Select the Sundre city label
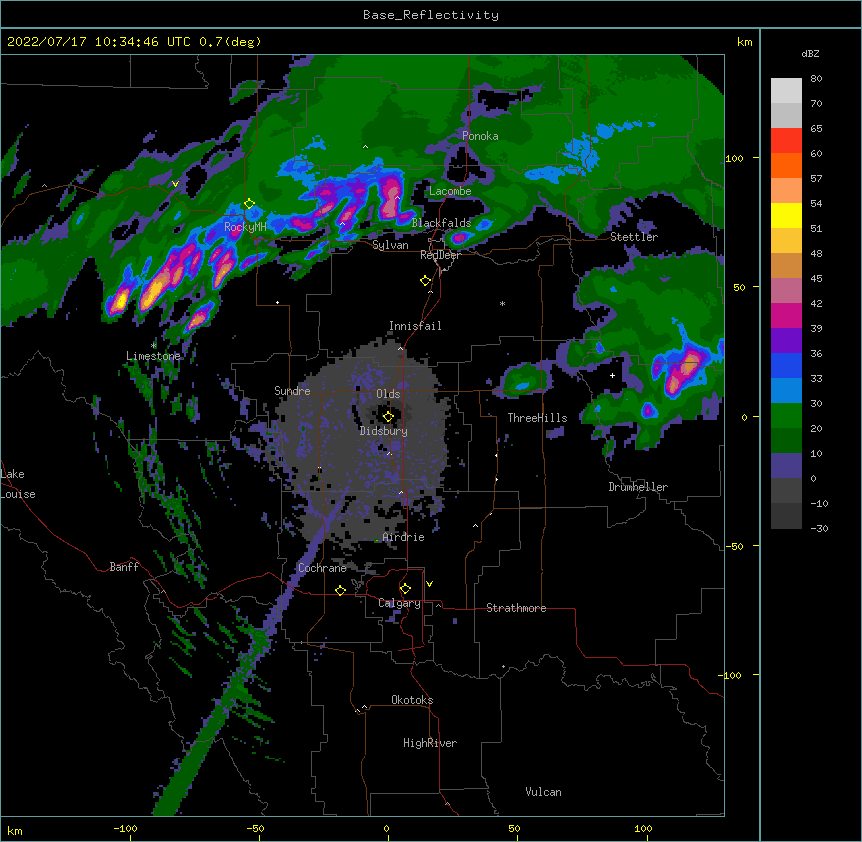The image size is (862, 842). pos(292,391)
